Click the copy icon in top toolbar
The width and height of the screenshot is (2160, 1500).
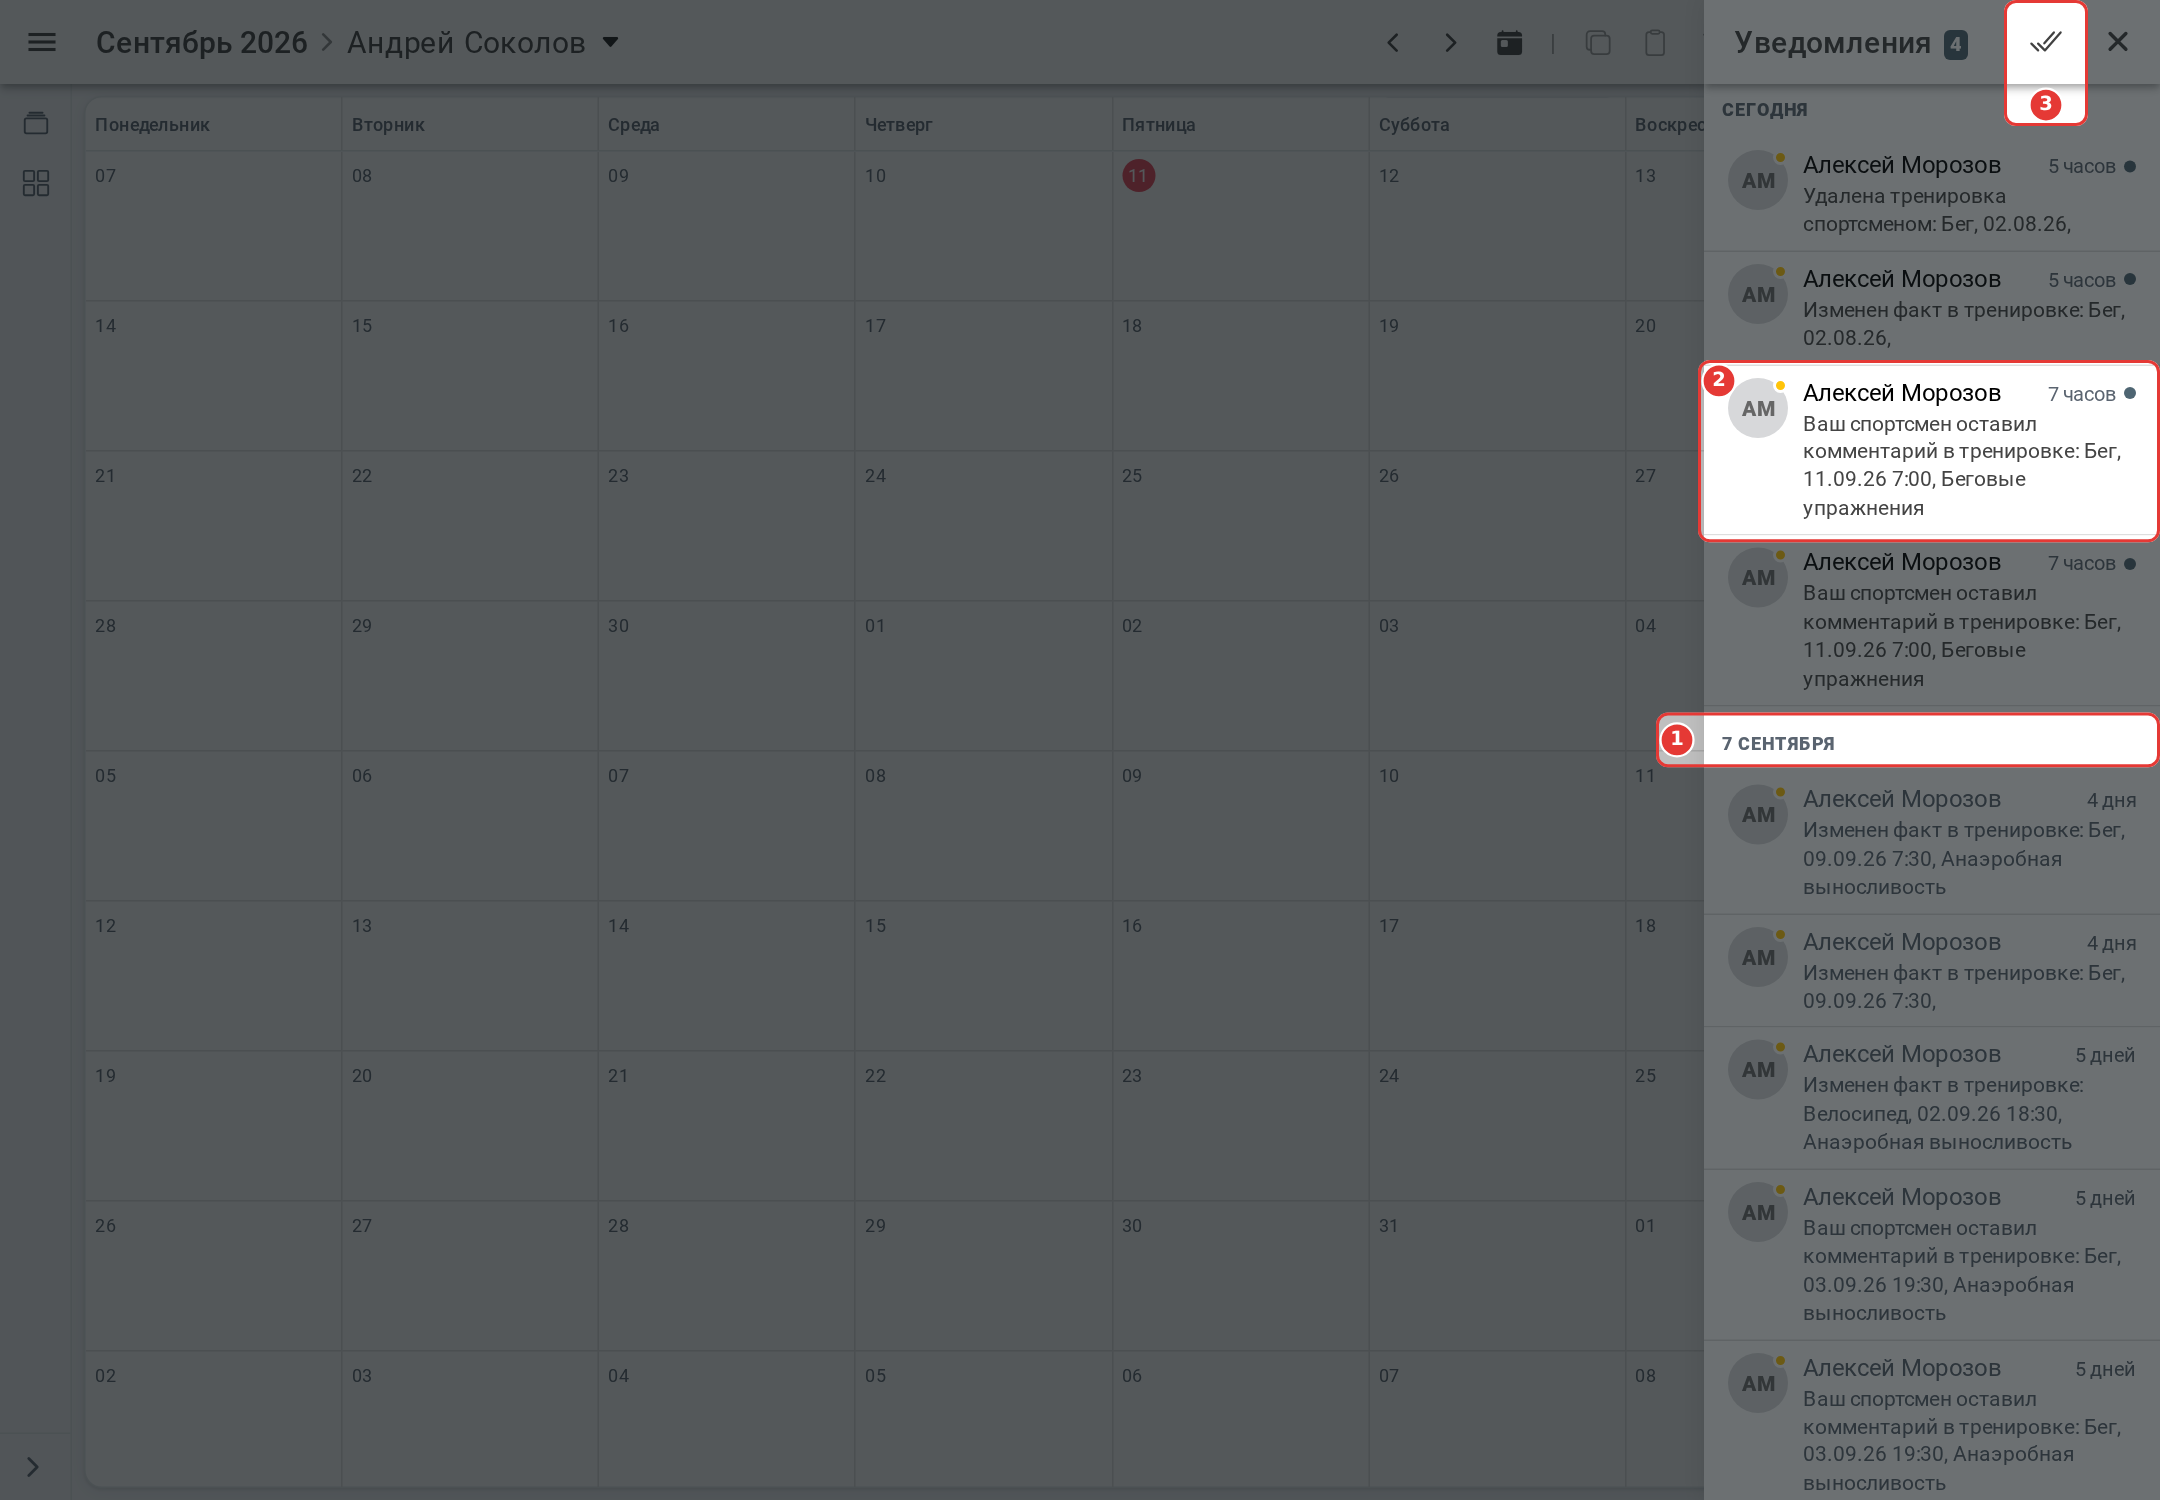1598,42
